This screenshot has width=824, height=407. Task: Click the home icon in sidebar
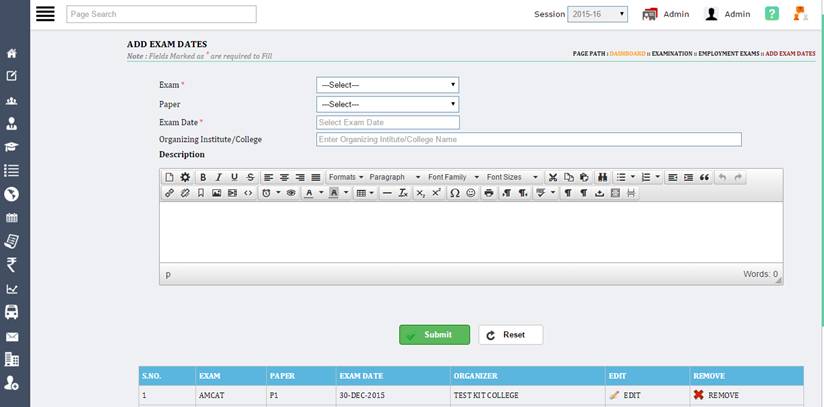[x=12, y=53]
